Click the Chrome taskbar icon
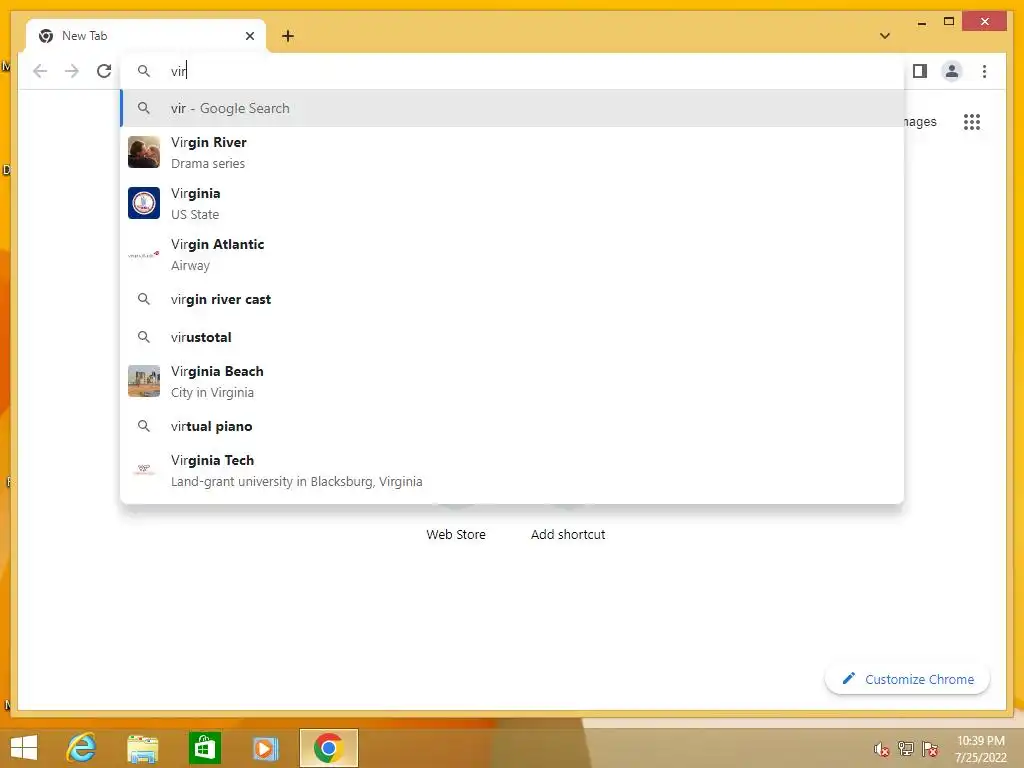Image resolution: width=1024 pixels, height=768 pixels. (328, 748)
